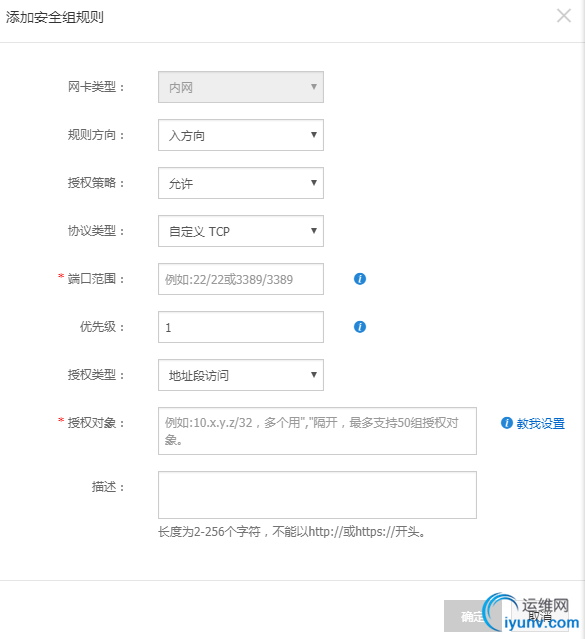Click the 长度为2-256个字符 hint text

(291, 532)
